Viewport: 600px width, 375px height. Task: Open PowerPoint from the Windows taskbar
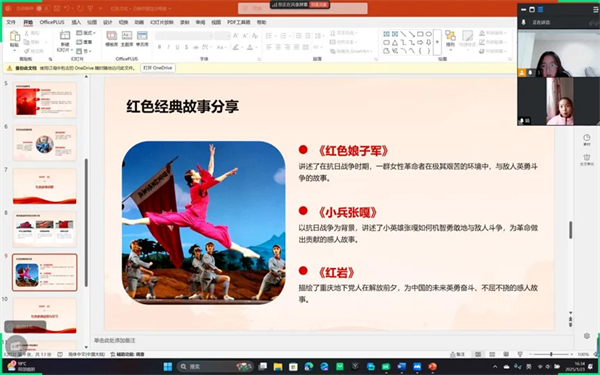pos(432,367)
